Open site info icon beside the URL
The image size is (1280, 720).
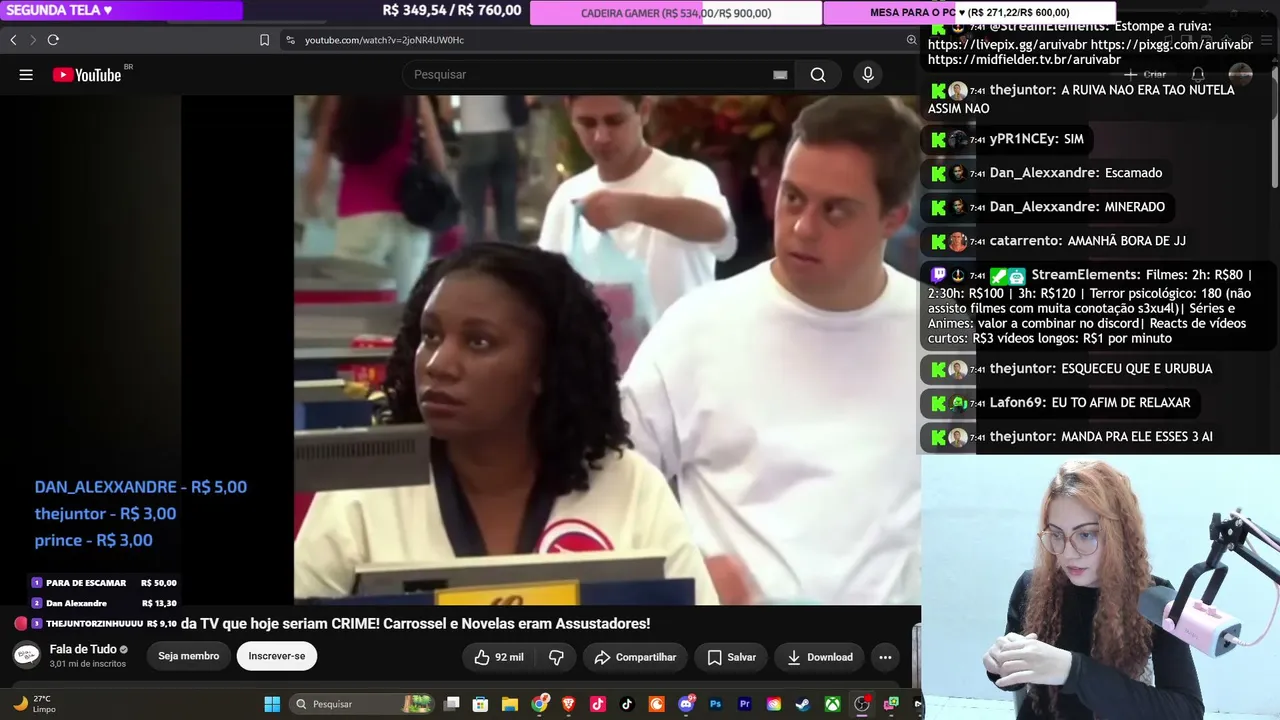(290, 40)
